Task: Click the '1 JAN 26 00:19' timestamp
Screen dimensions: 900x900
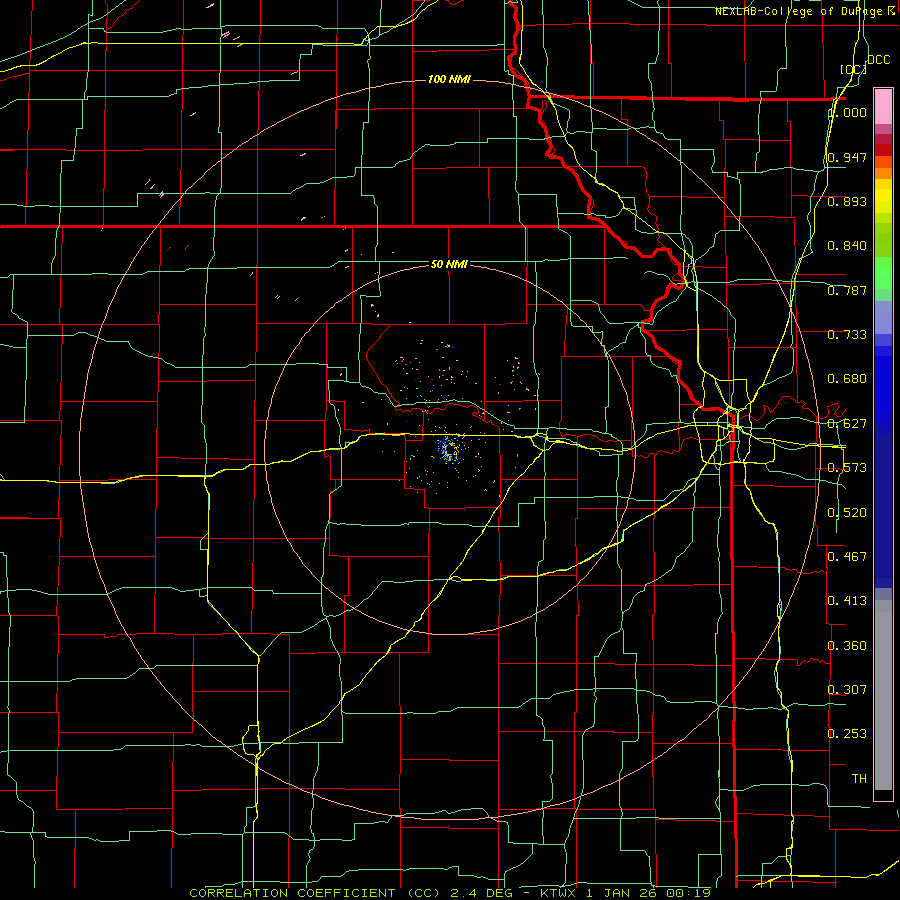Action: tap(648, 893)
